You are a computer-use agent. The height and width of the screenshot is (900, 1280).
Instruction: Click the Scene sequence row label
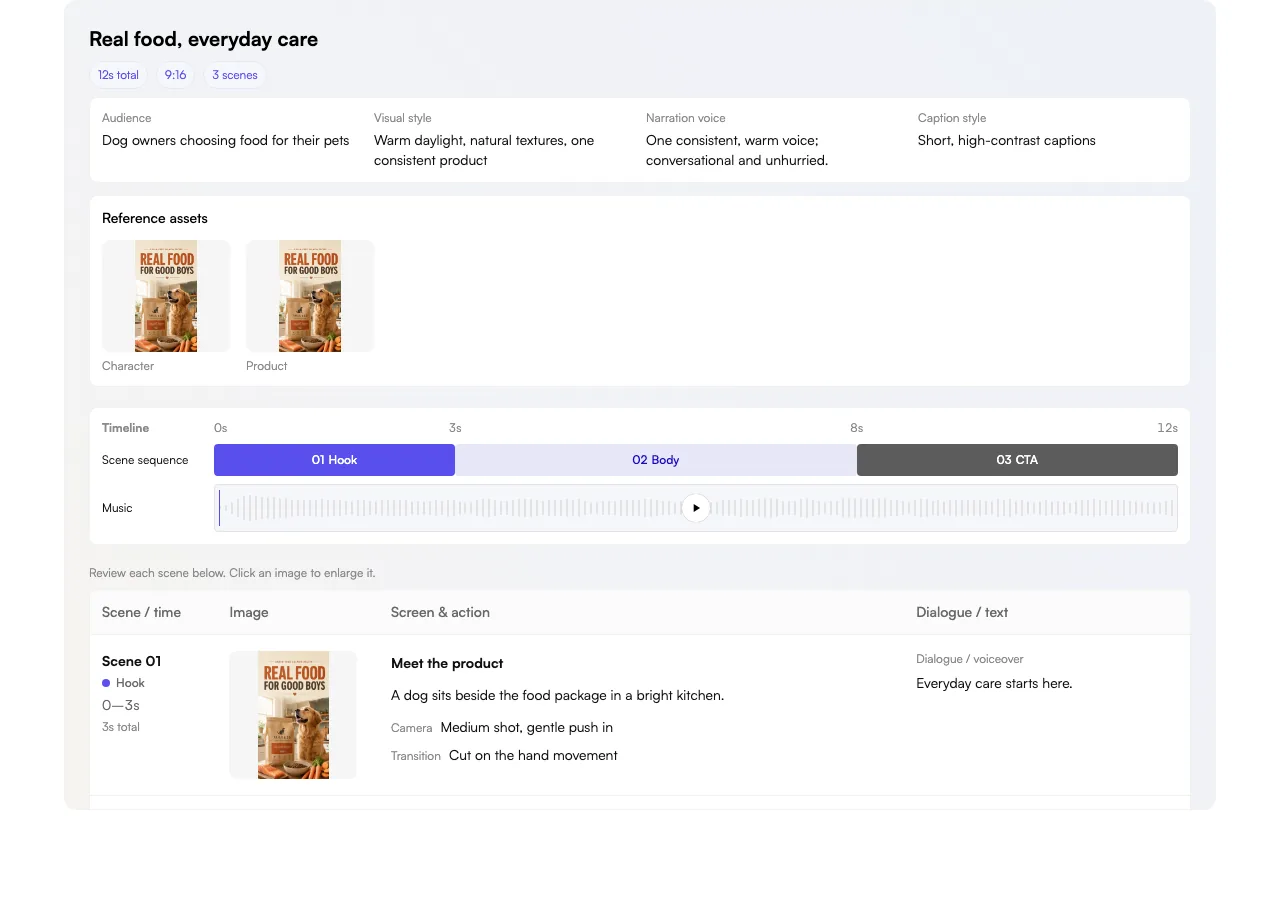(145, 460)
